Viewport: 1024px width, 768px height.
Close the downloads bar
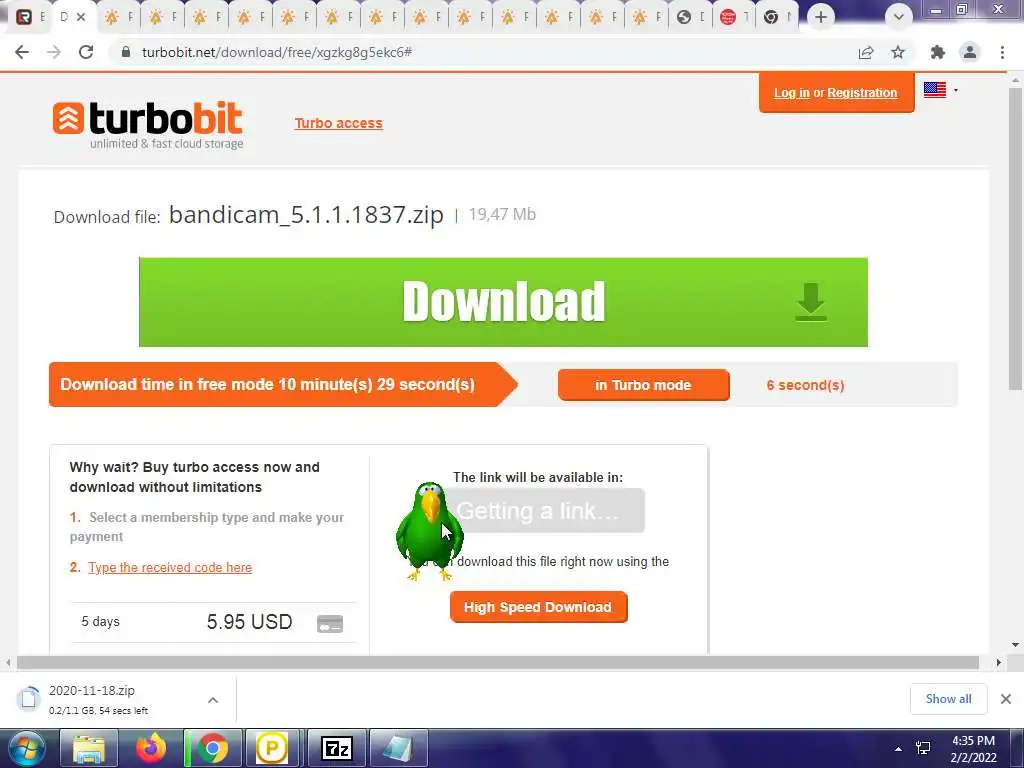1006,699
